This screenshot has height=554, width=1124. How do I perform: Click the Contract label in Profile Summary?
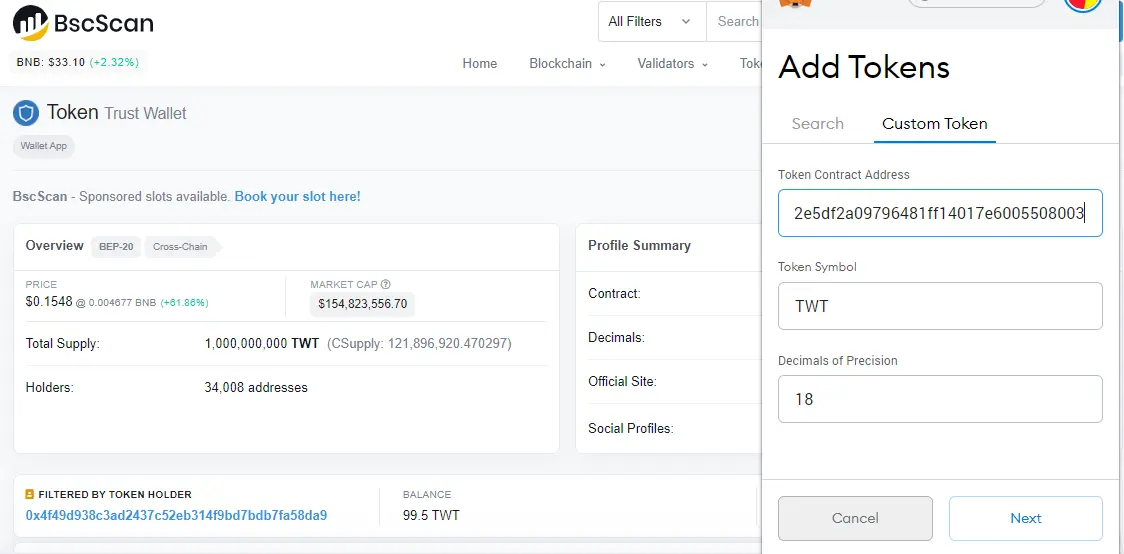pos(614,293)
